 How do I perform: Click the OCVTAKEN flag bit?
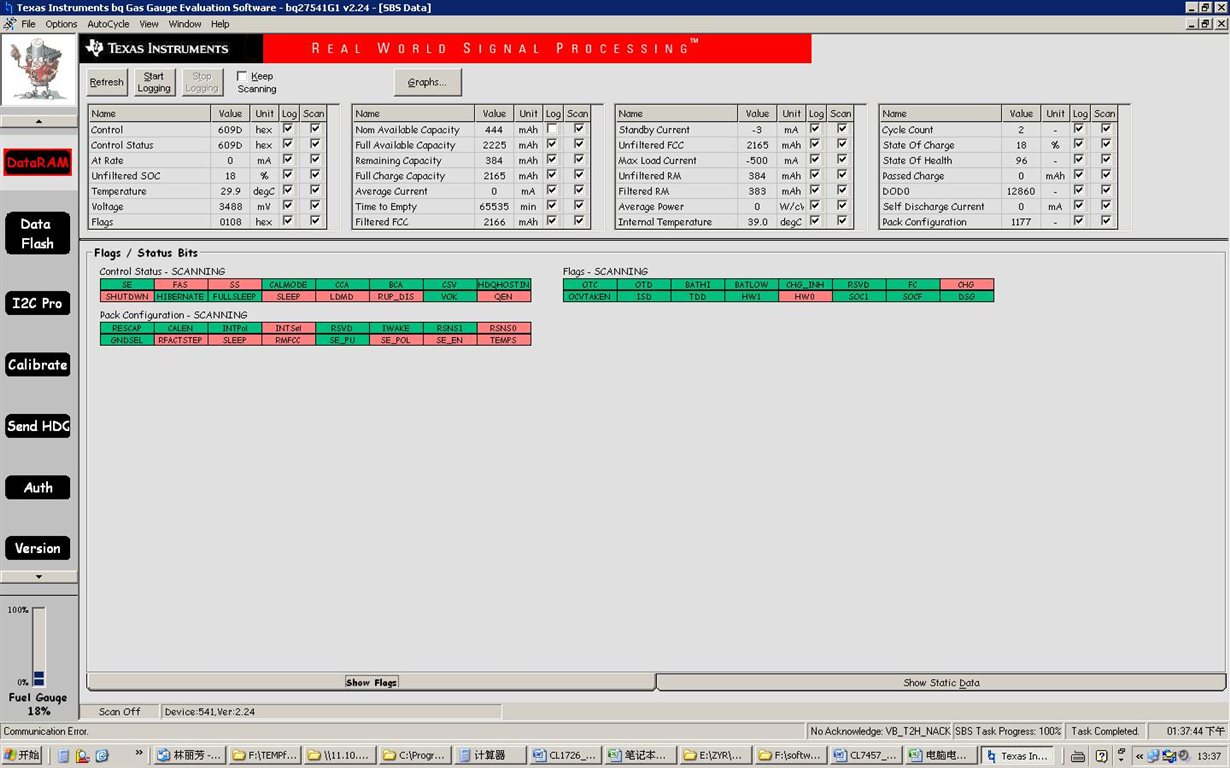(x=590, y=297)
